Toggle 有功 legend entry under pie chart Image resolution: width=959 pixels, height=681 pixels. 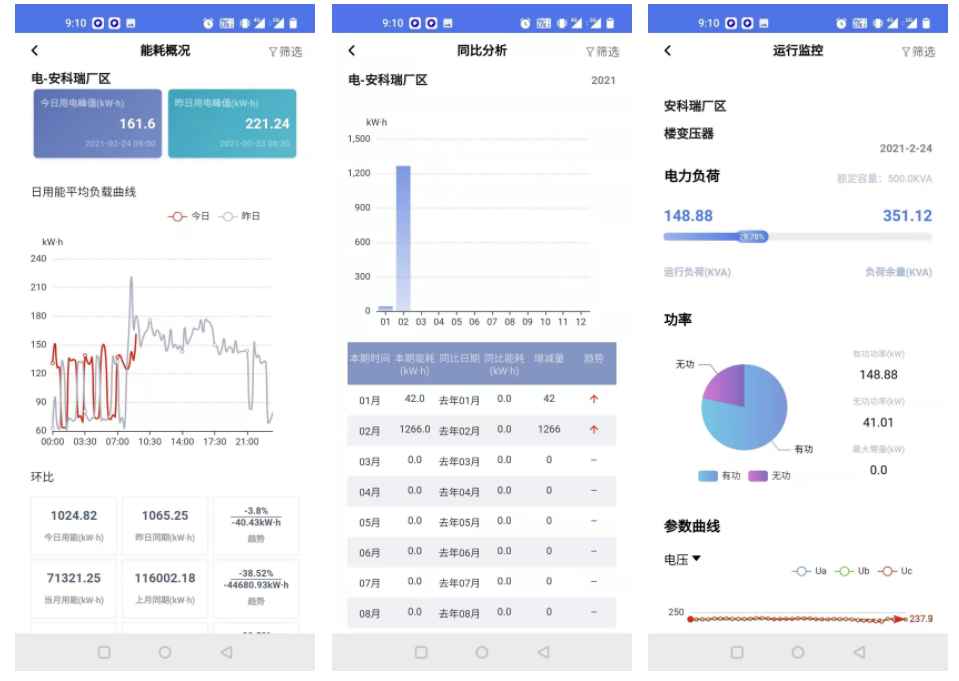pyautogui.click(x=719, y=476)
